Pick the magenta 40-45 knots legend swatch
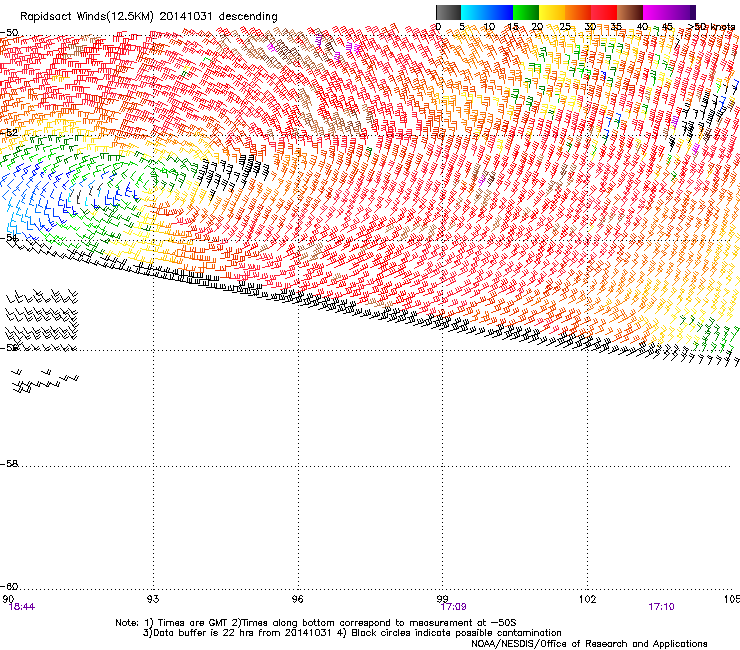740x650 pixels. [x=656, y=12]
